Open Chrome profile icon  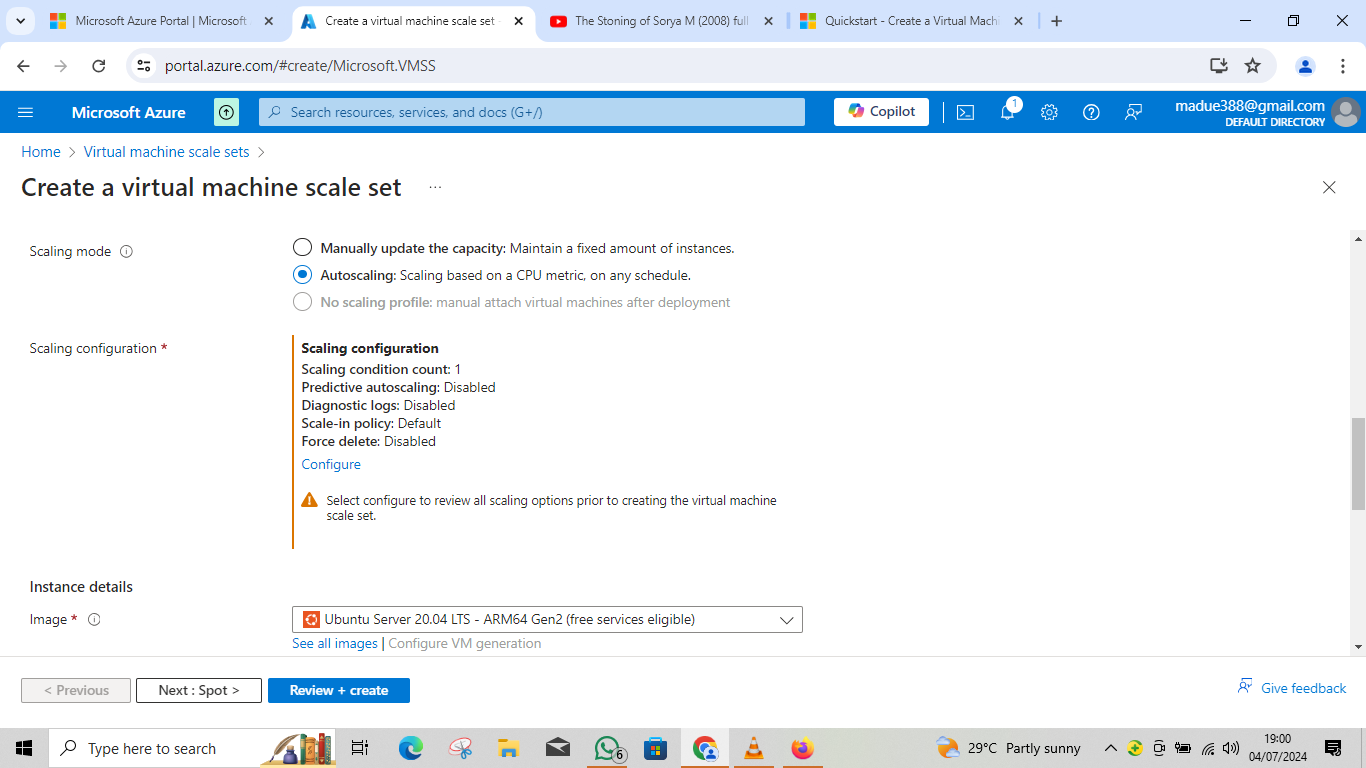(x=1305, y=66)
